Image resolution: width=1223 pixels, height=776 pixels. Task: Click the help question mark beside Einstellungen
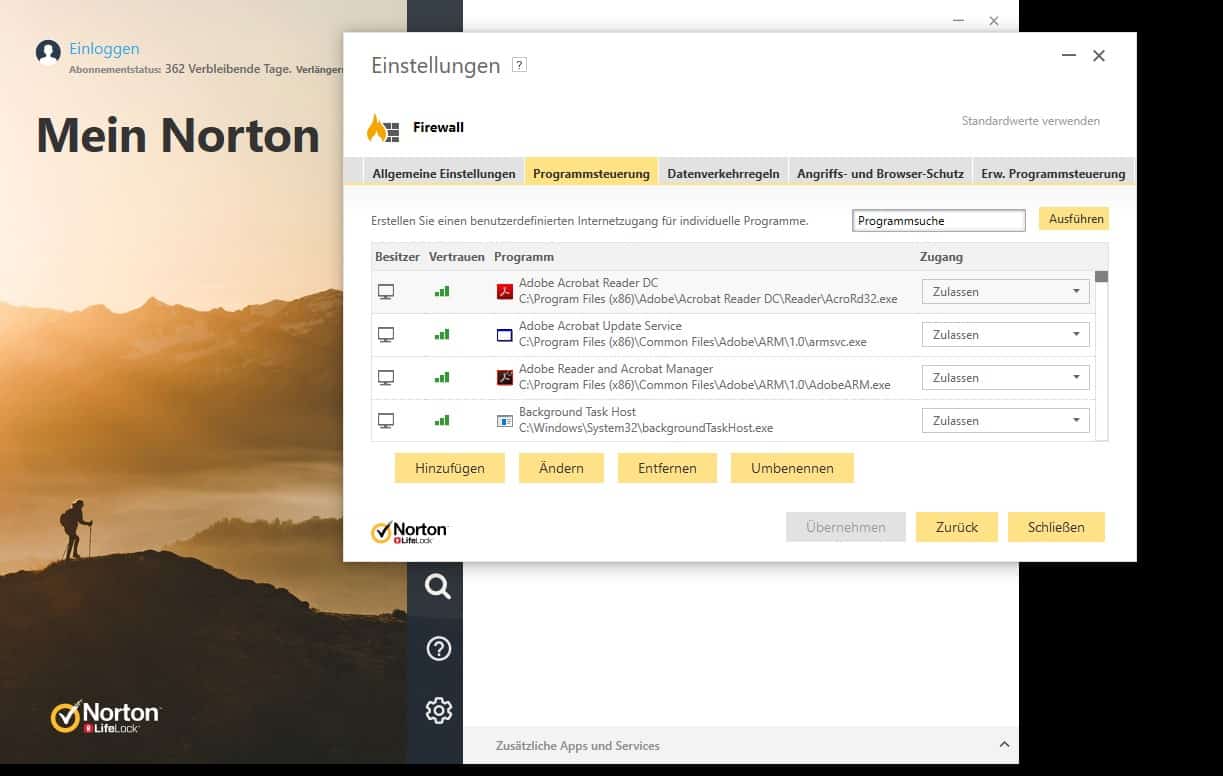coord(519,65)
